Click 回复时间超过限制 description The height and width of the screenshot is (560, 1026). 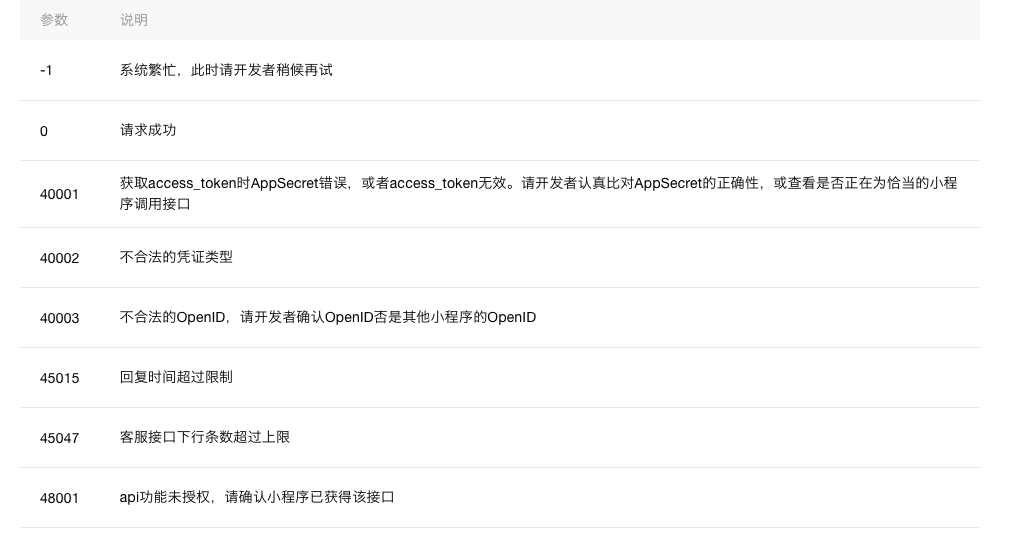(x=176, y=377)
